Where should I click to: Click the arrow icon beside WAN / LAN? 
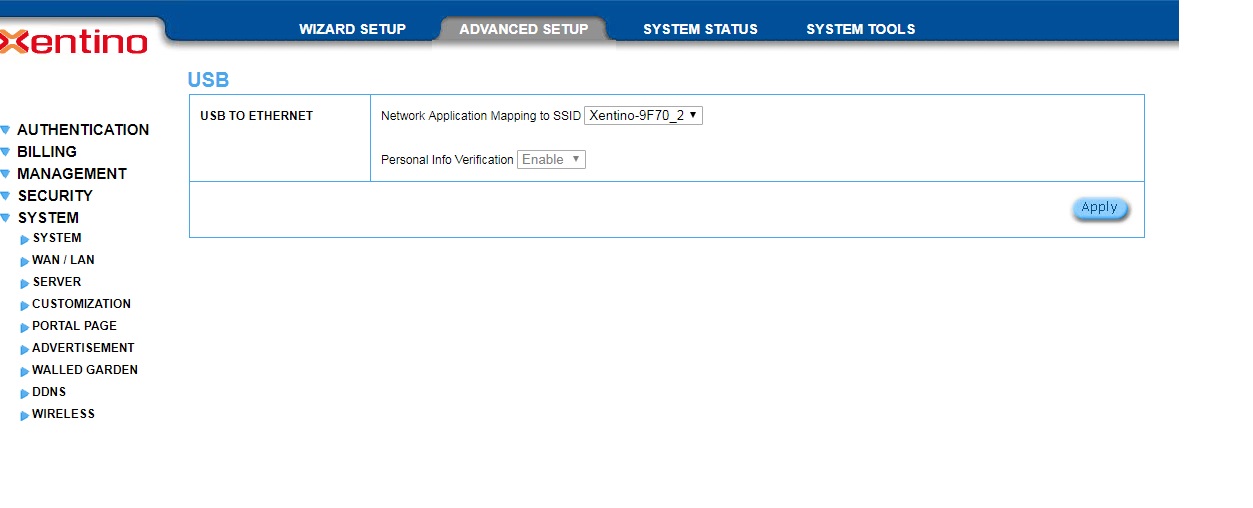coord(25,261)
